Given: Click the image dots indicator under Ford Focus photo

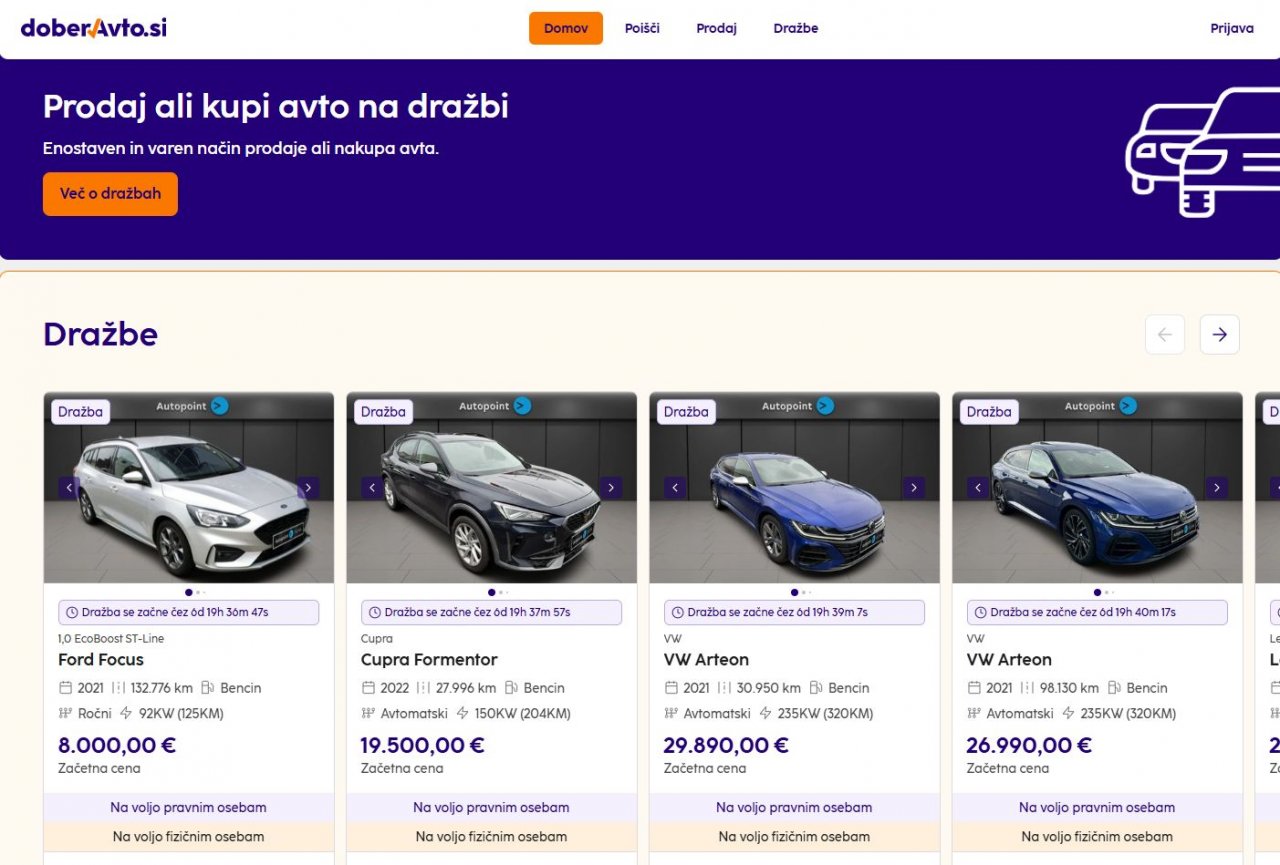Looking at the screenshot, I should click(x=195, y=592).
